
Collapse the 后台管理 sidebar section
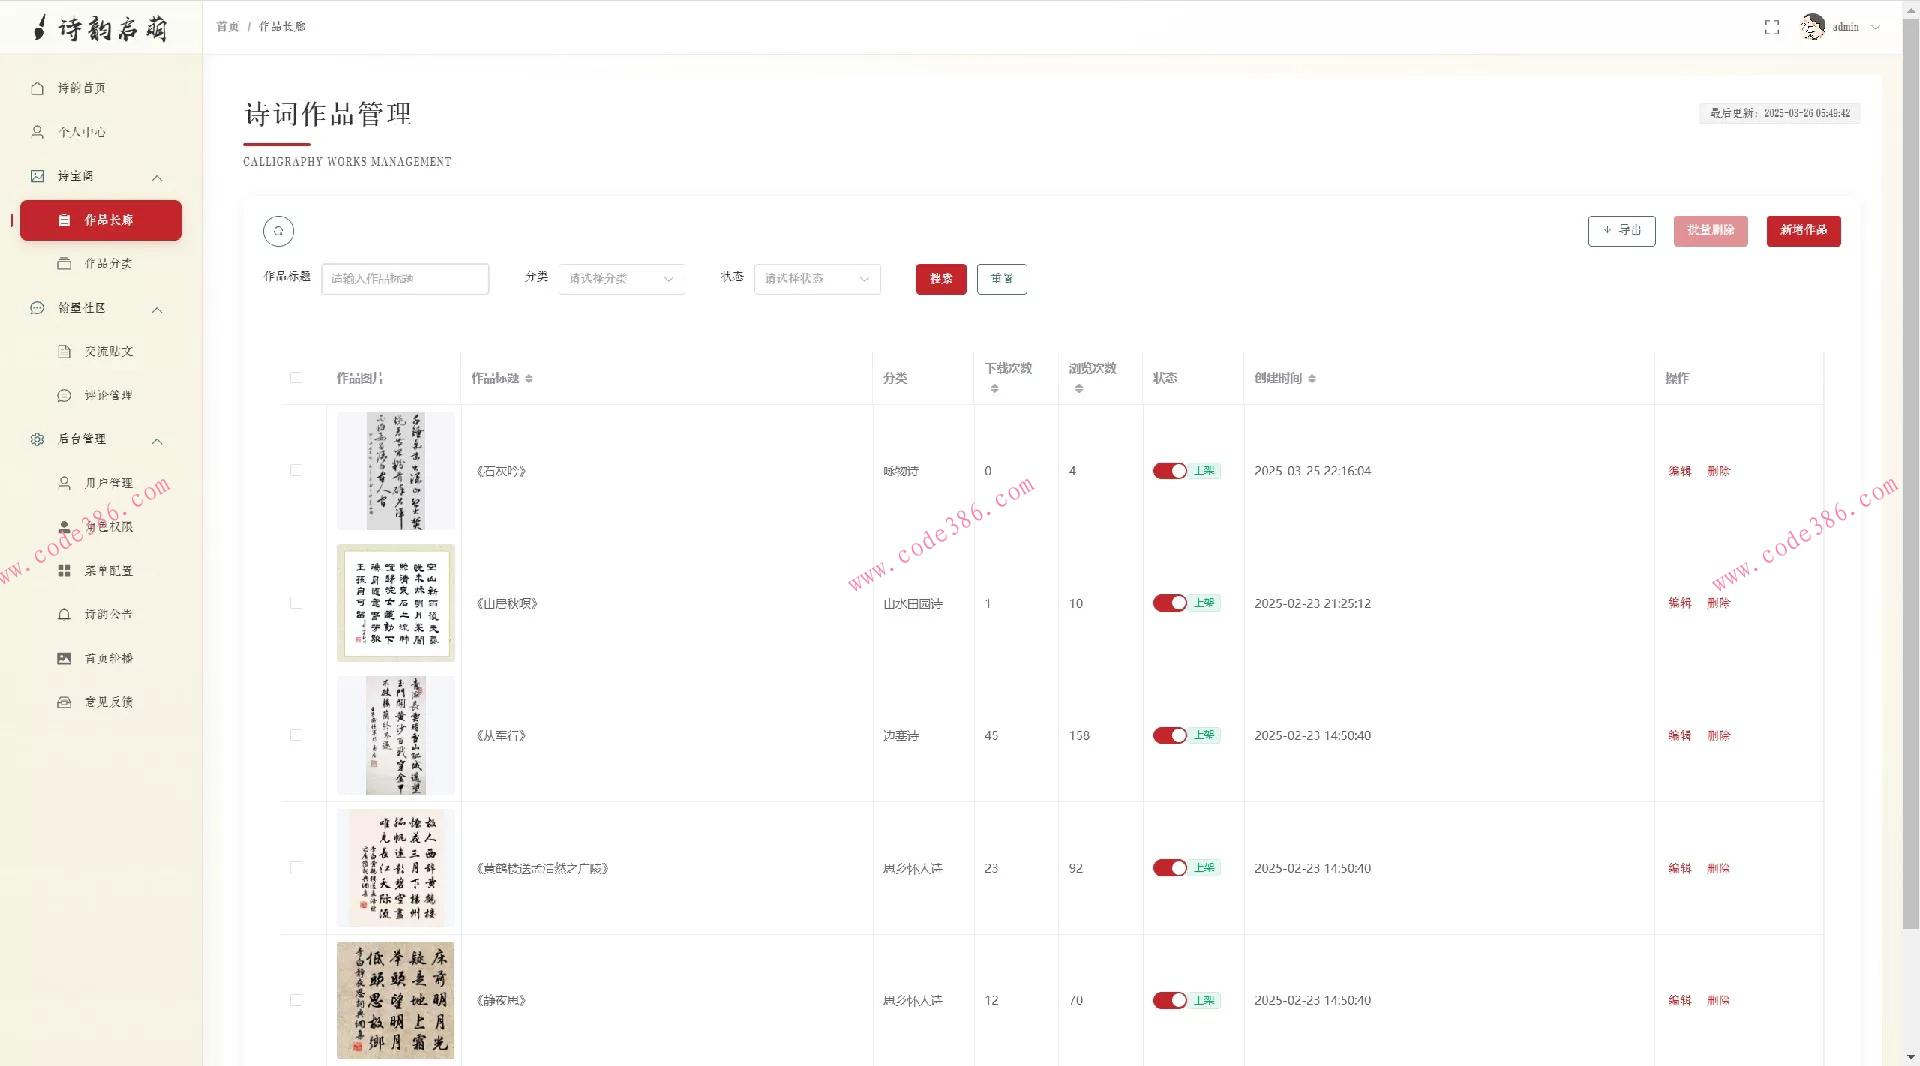click(x=157, y=441)
